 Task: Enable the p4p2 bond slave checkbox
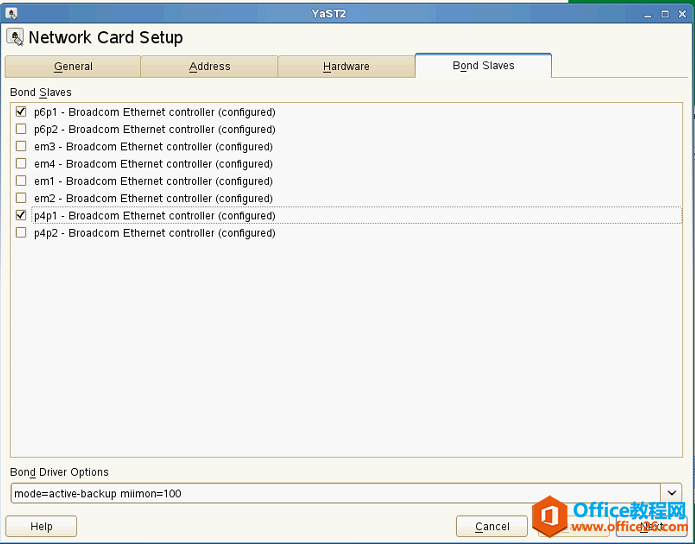[x=21, y=233]
